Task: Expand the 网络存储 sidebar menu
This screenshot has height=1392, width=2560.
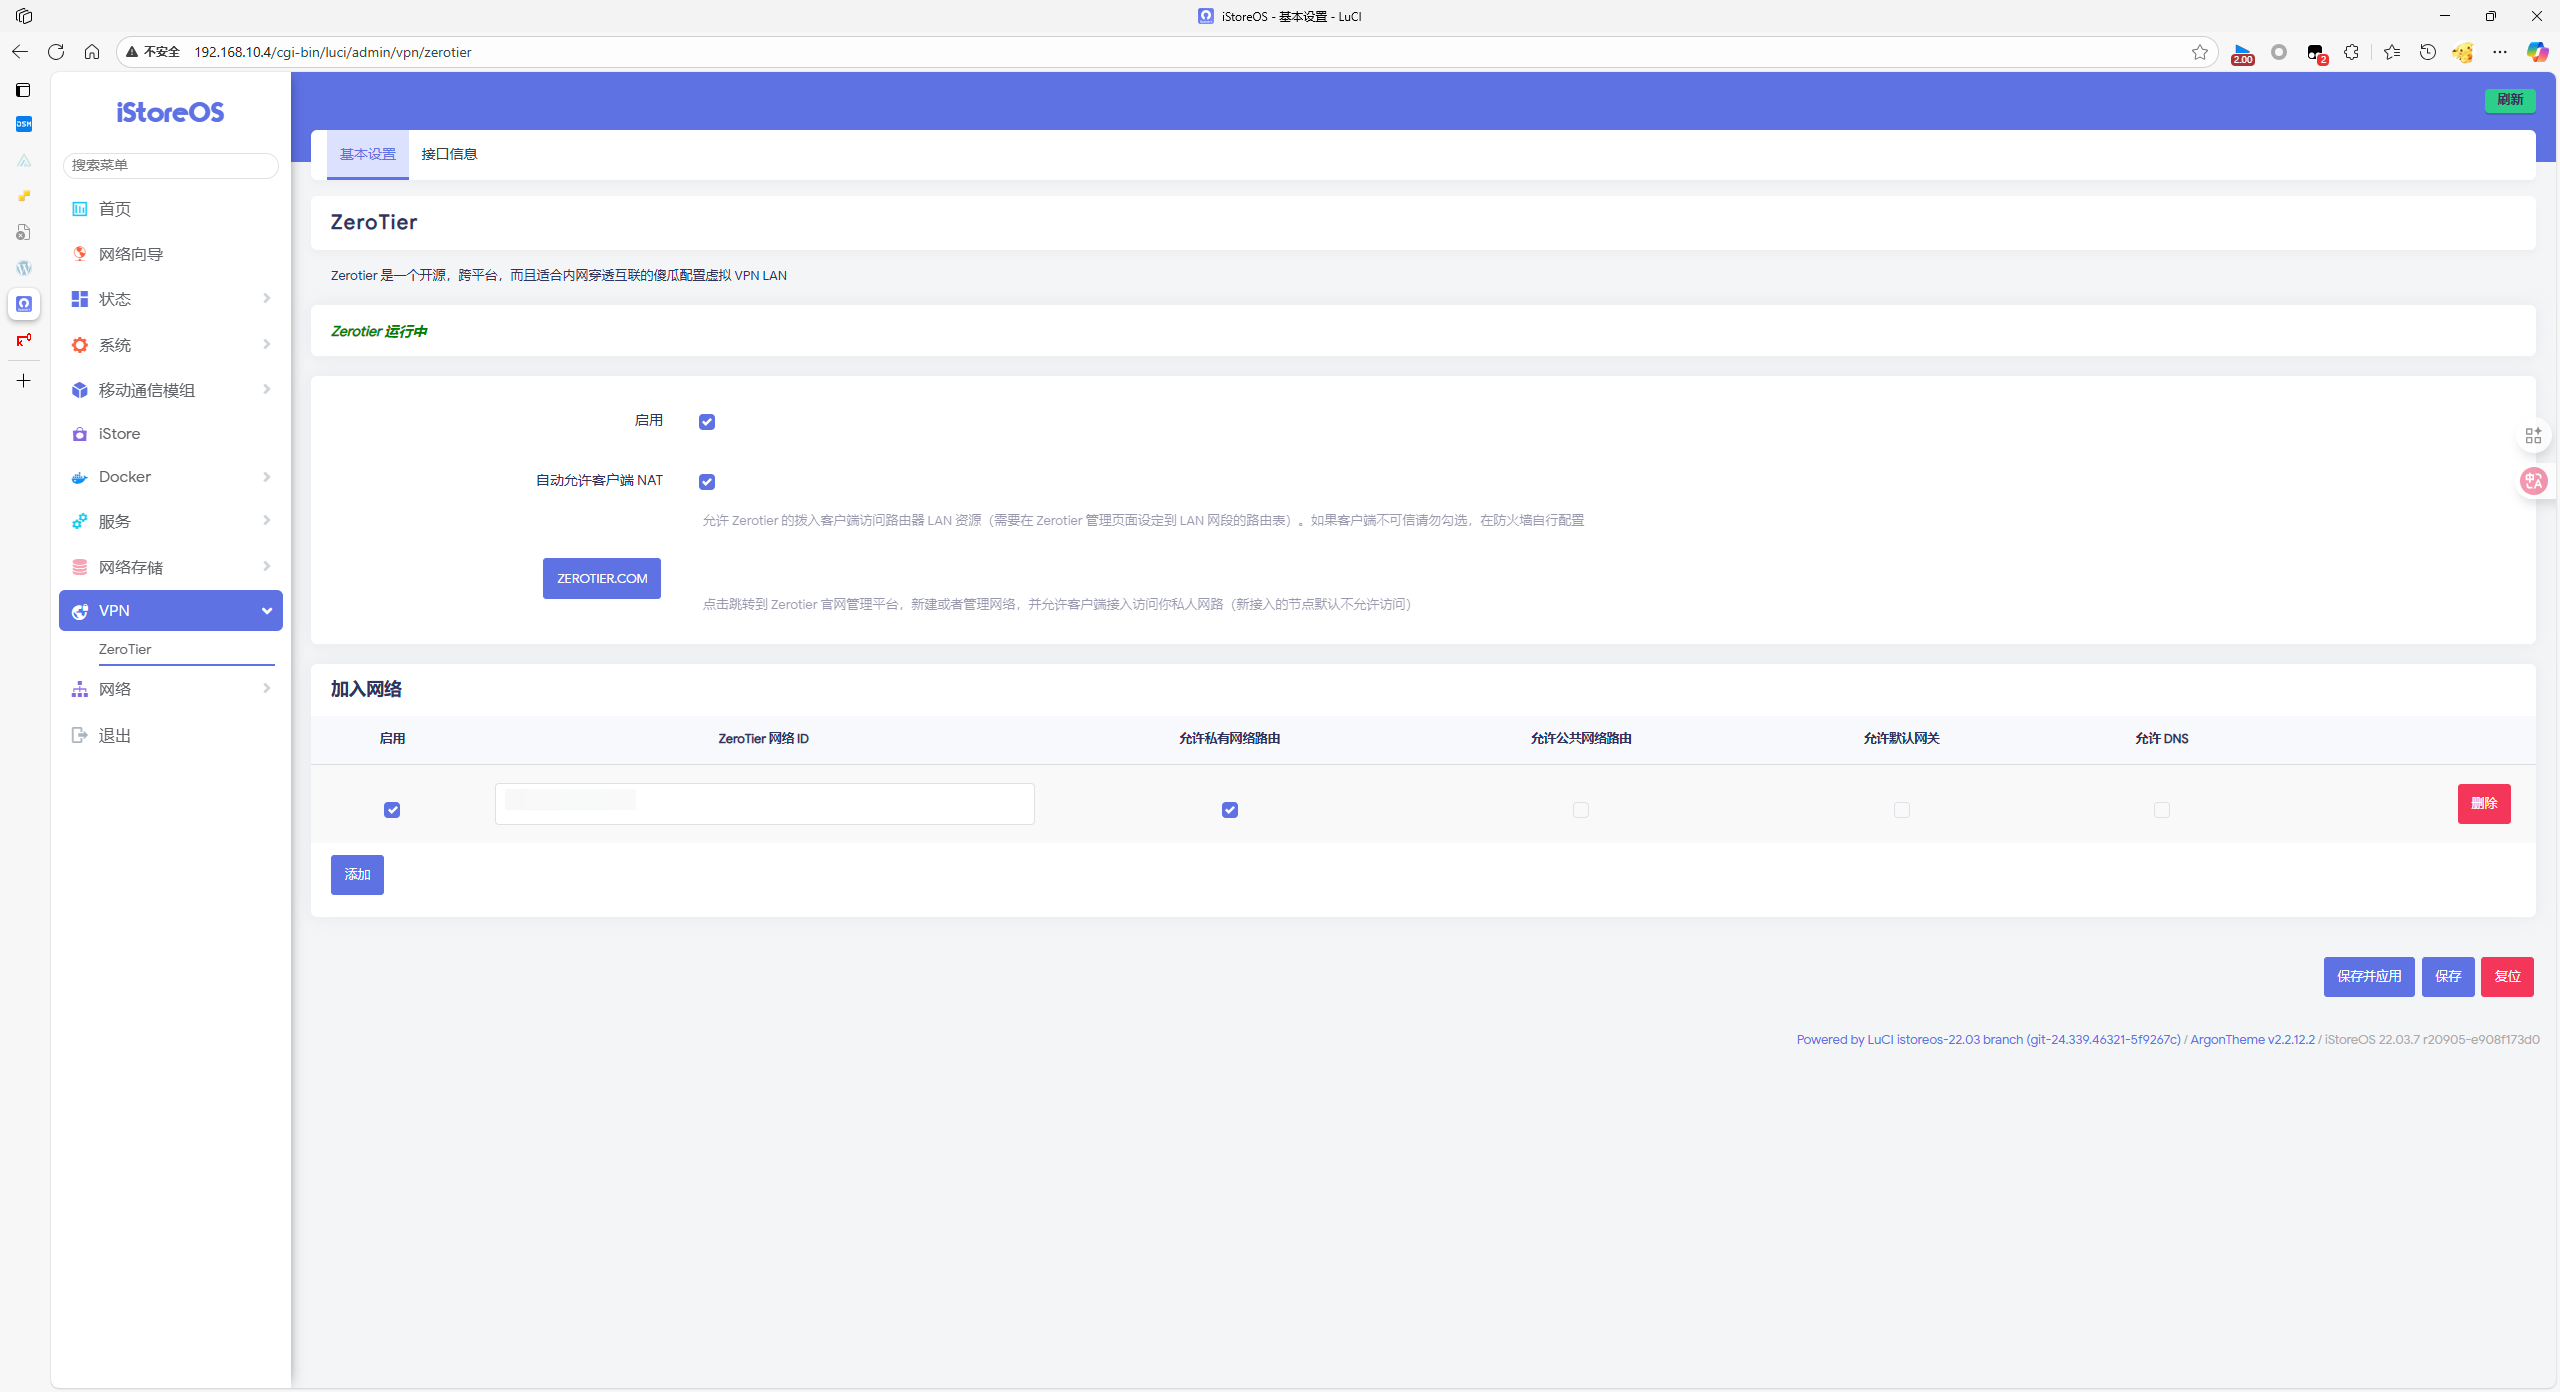Action: [171, 567]
